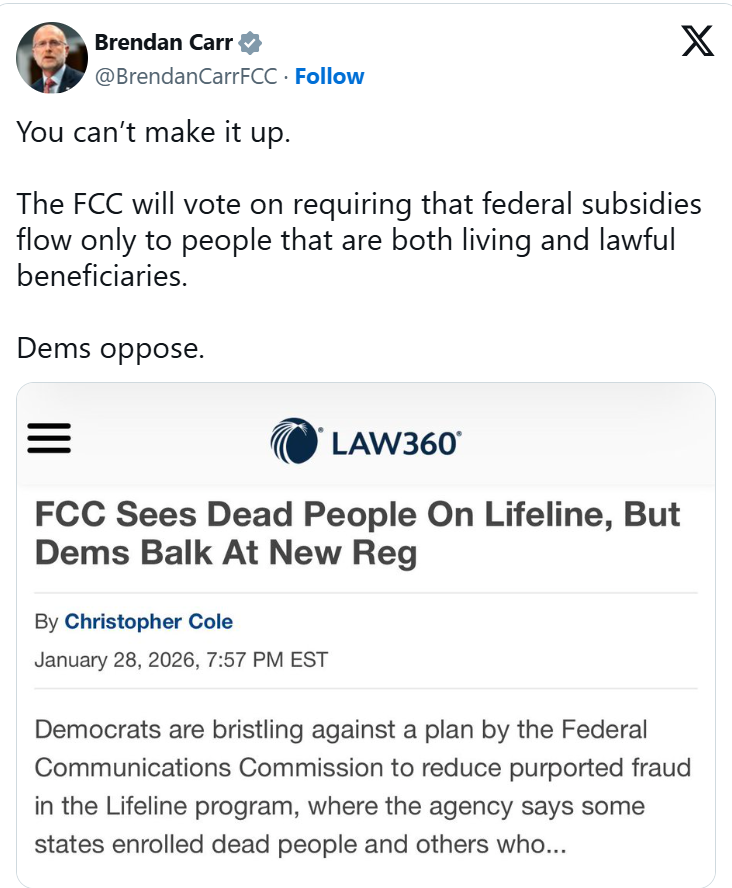The width and height of the screenshot is (732, 888).
Task: Follow the BrendanCarrFCC account
Action: click(x=329, y=77)
